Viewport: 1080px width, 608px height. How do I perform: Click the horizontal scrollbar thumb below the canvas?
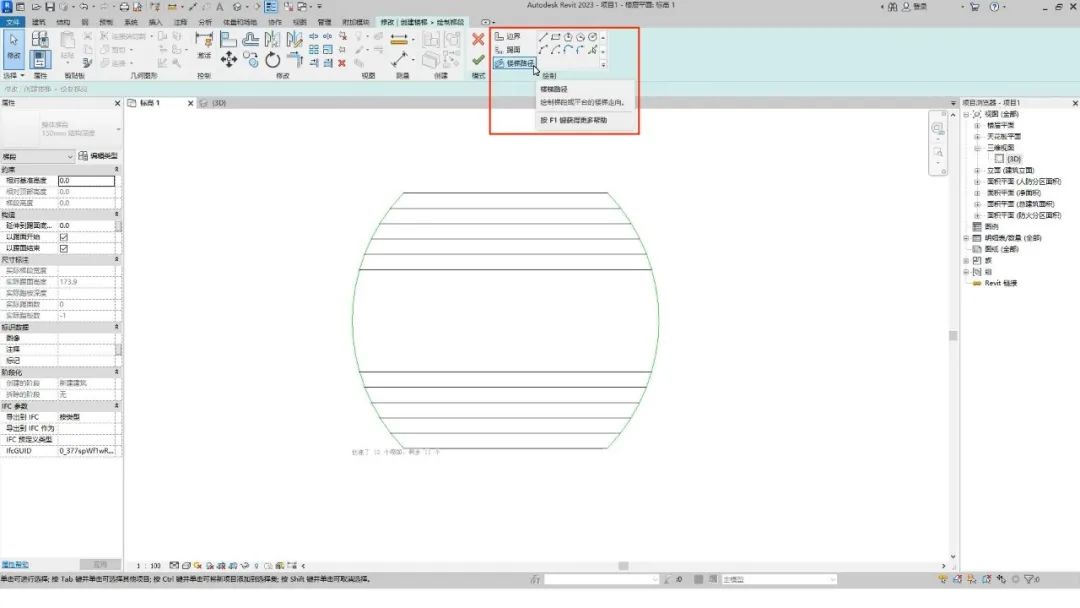(x=623, y=566)
